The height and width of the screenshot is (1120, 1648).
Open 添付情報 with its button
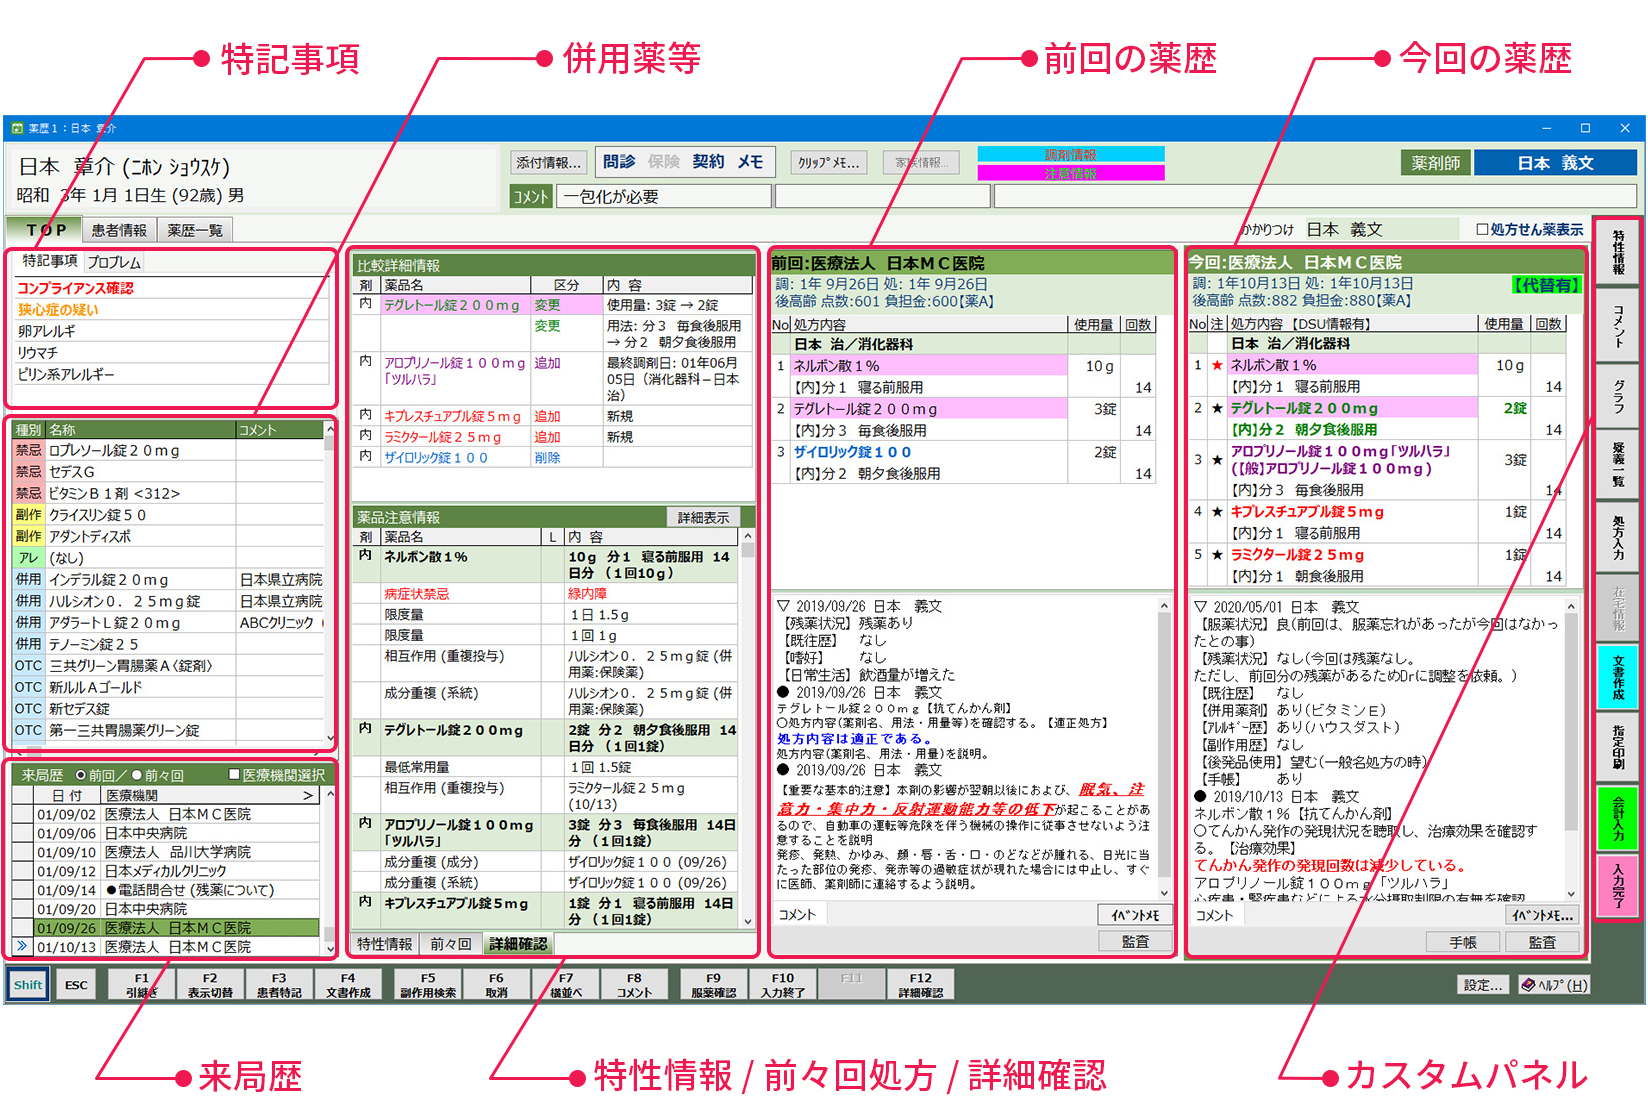pyautogui.click(x=547, y=161)
